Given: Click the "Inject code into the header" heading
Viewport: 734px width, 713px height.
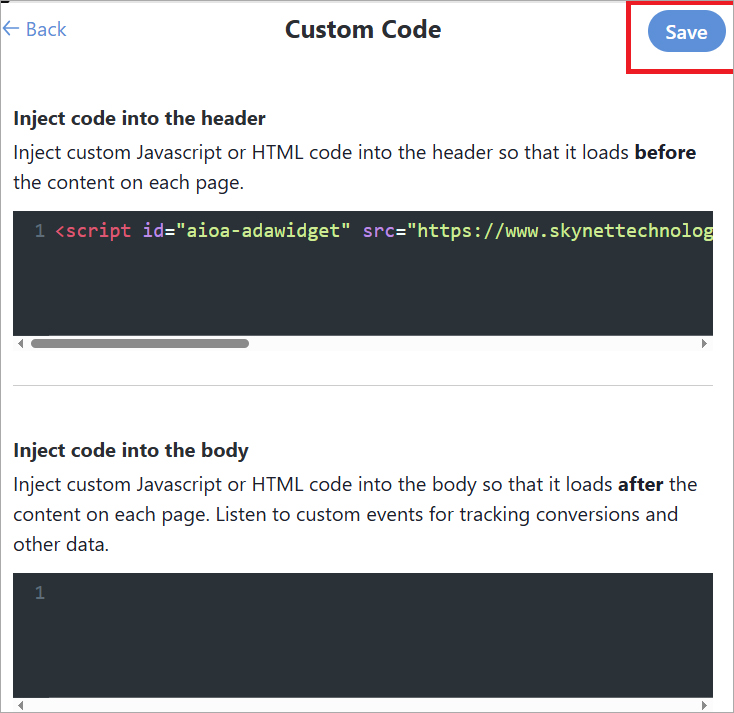Looking at the screenshot, I should (x=139, y=118).
